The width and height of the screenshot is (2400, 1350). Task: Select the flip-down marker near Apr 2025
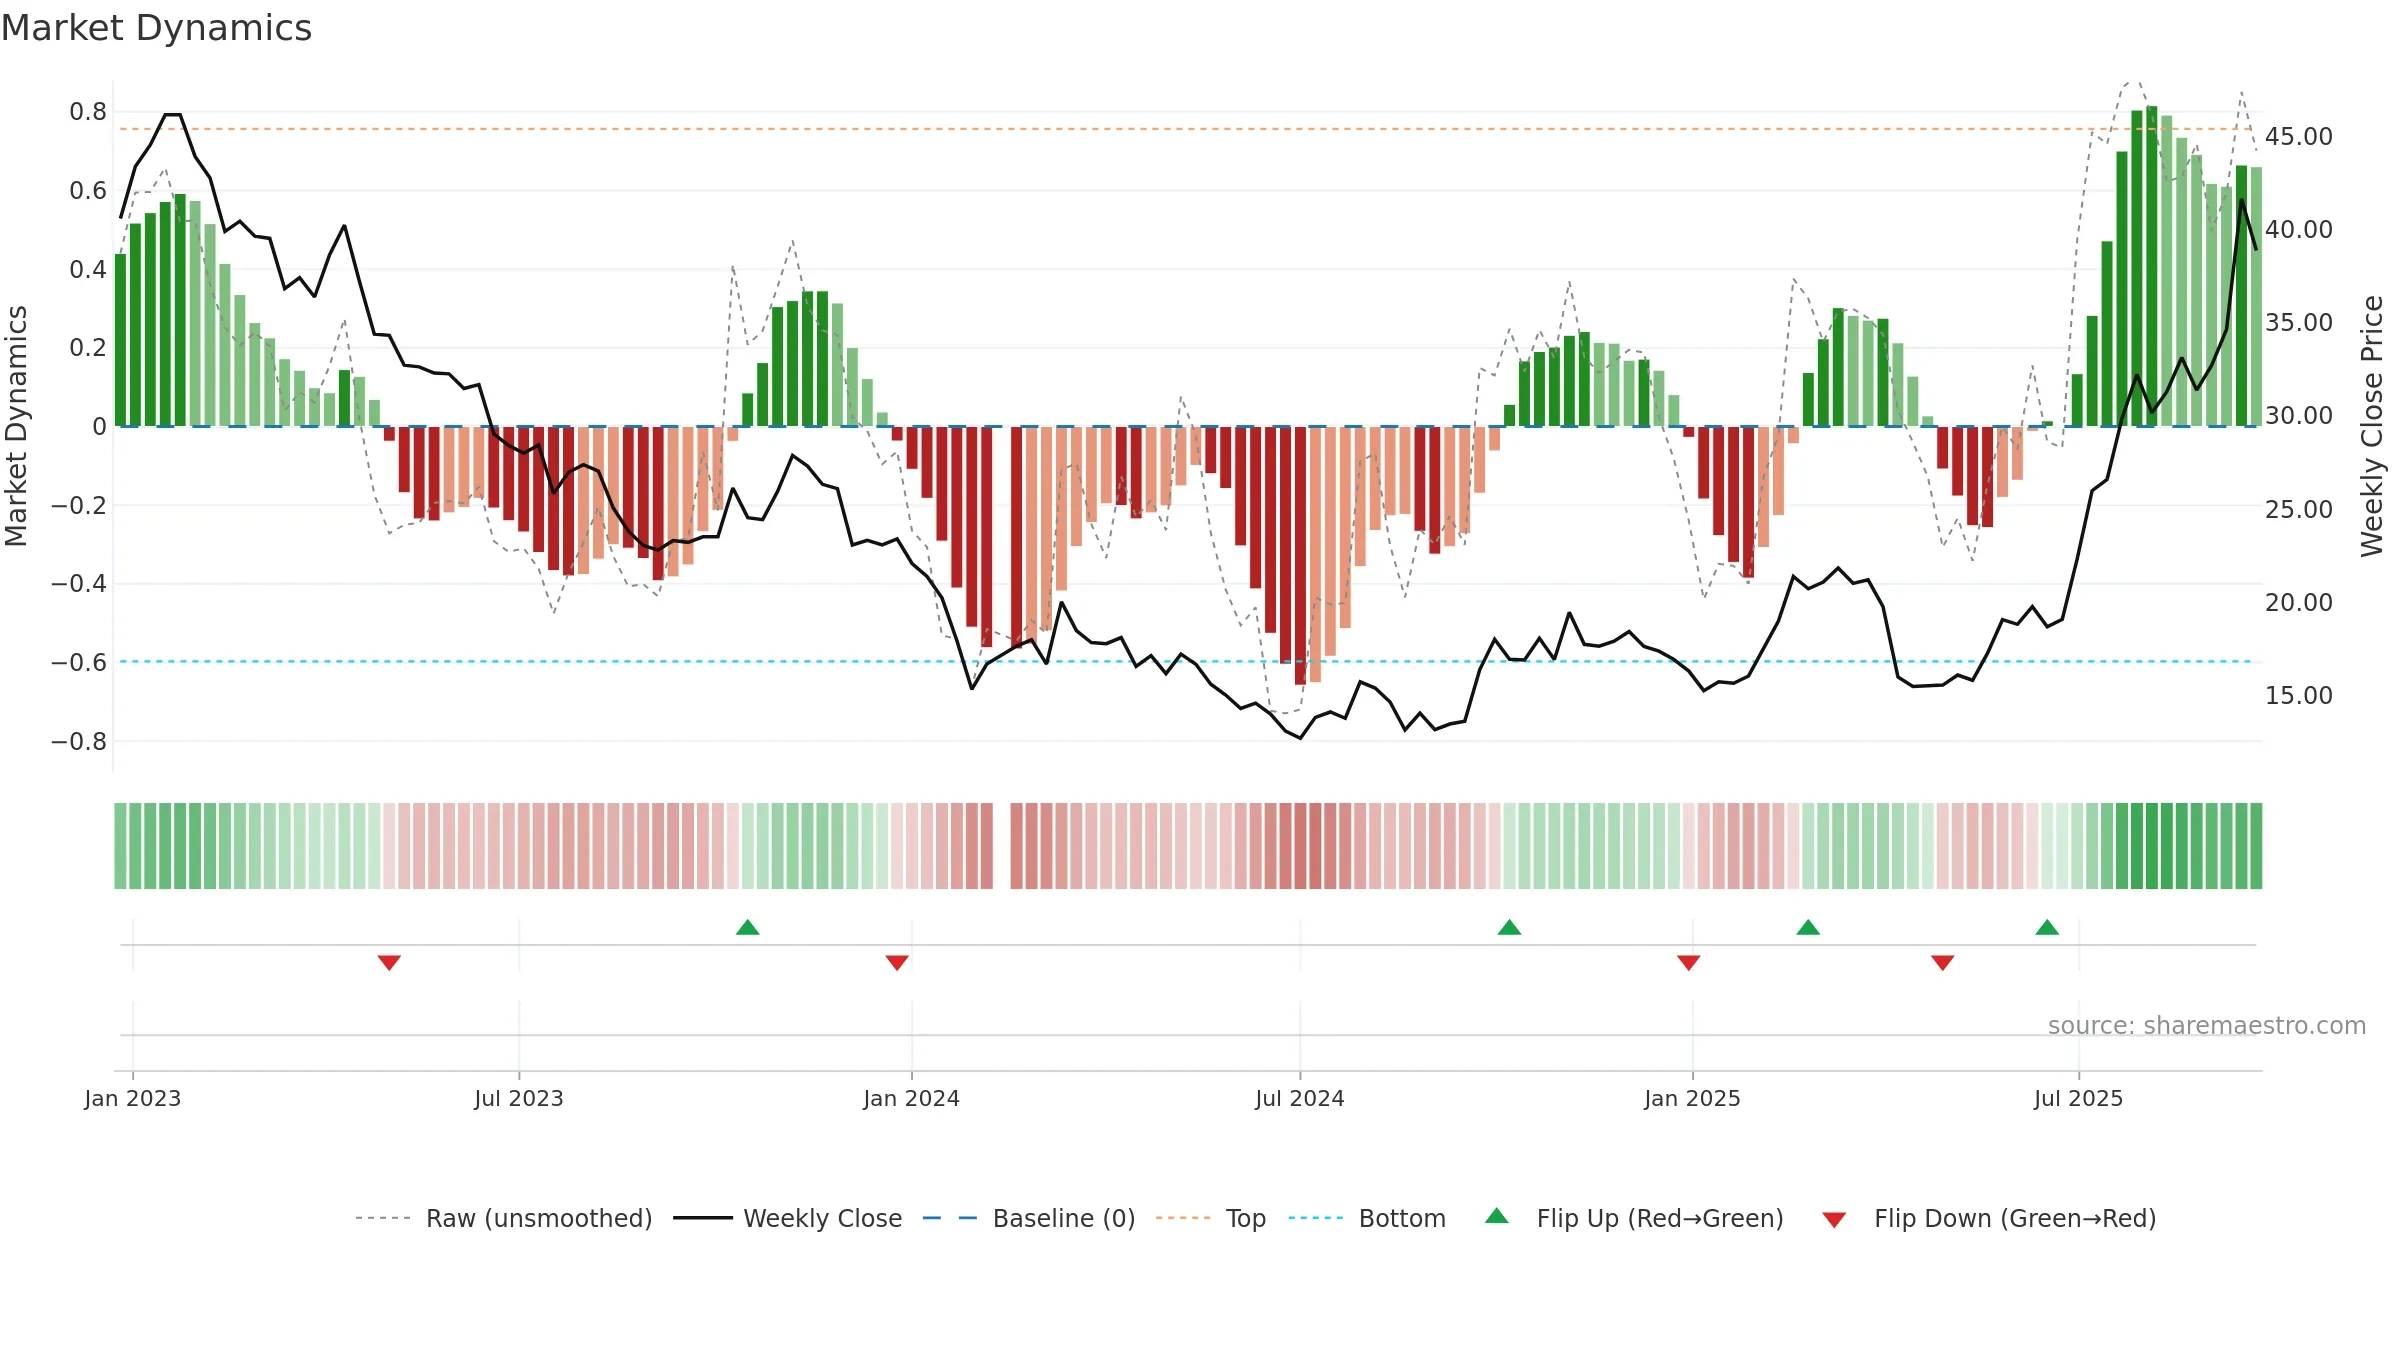[1943, 962]
